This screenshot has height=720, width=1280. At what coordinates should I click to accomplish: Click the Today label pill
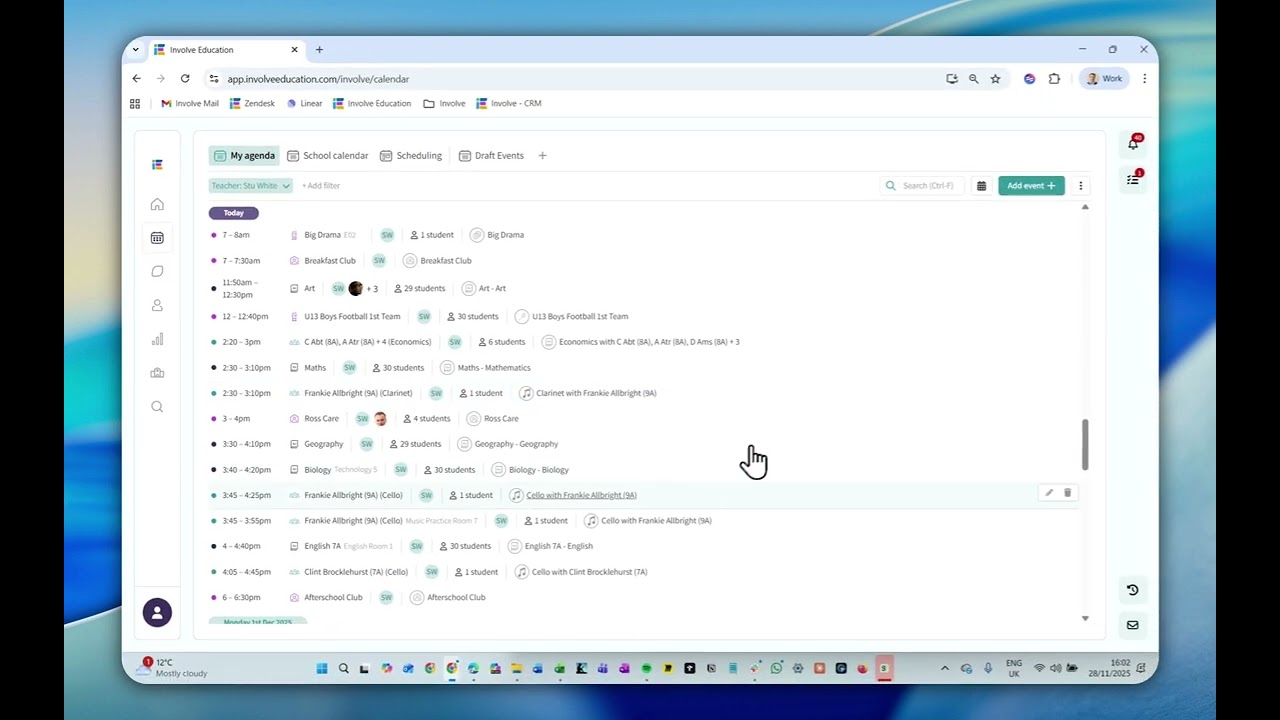[x=234, y=213]
